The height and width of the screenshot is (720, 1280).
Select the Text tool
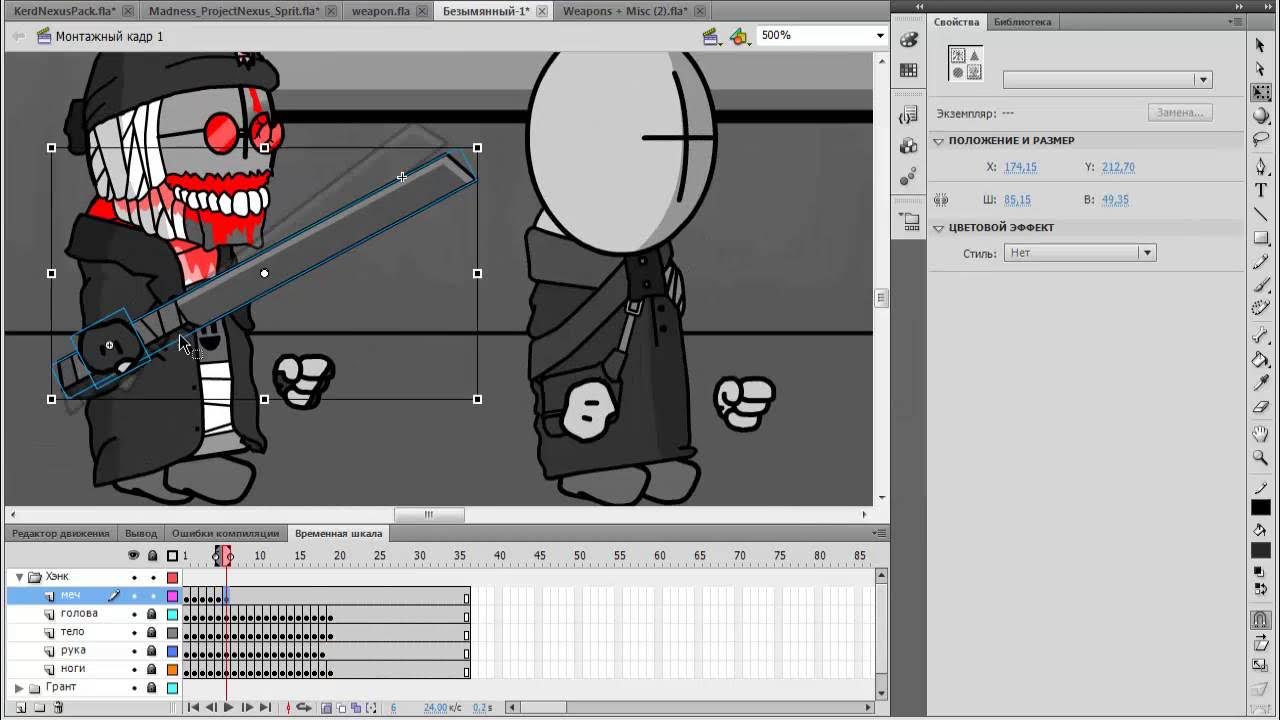pos(1260,190)
